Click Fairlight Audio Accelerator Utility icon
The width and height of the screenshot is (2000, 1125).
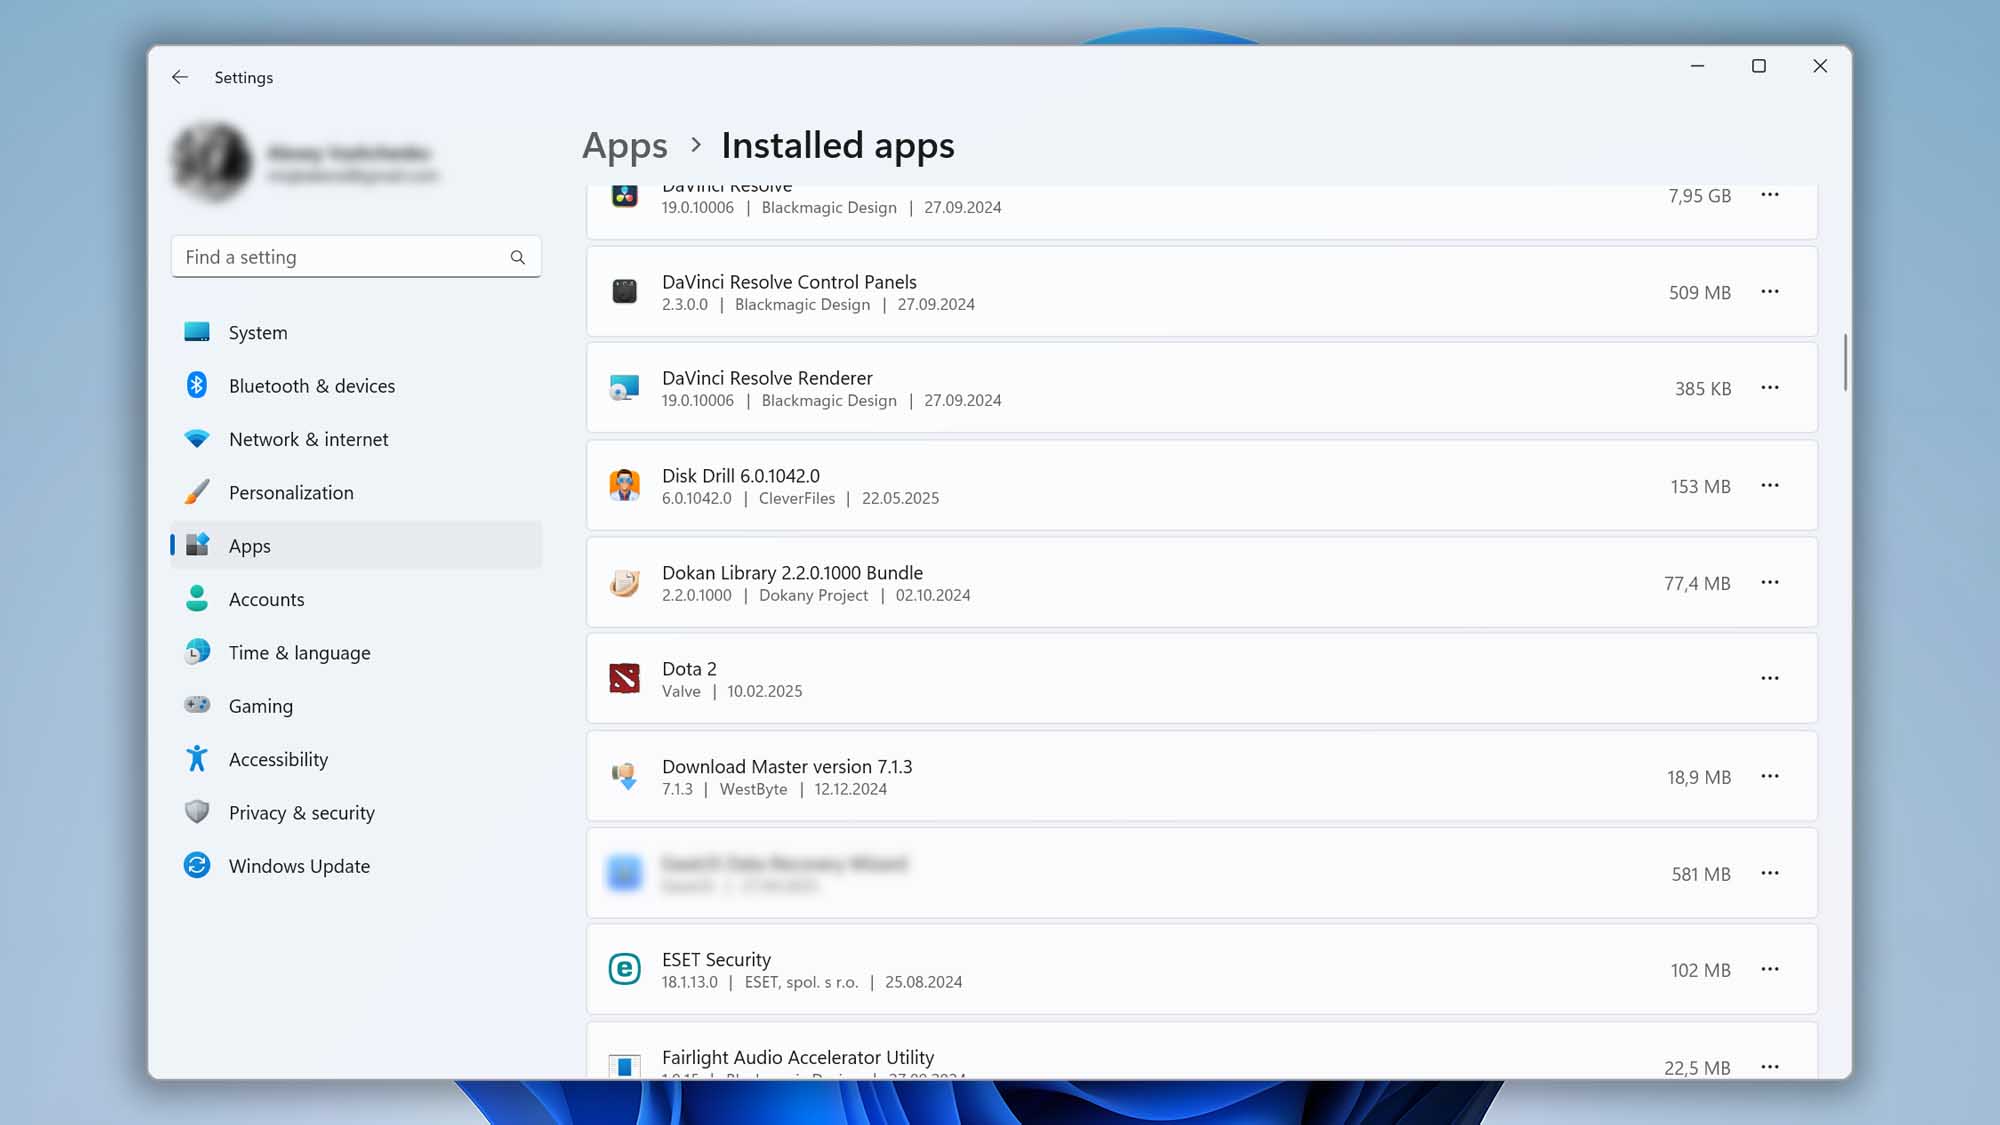tap(625, 1066)
